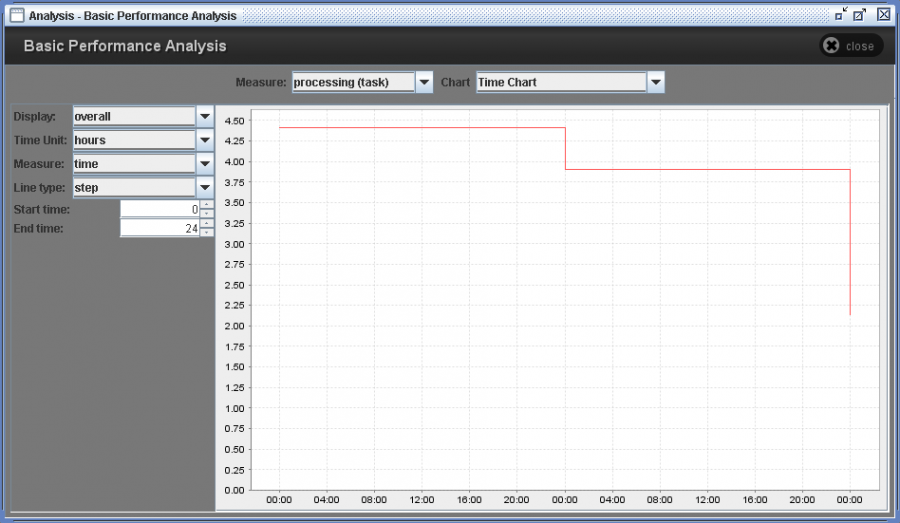The image size is (900, 523).
Task: Expand the Time Chart dropdown arrow
Action: [656, 82]
